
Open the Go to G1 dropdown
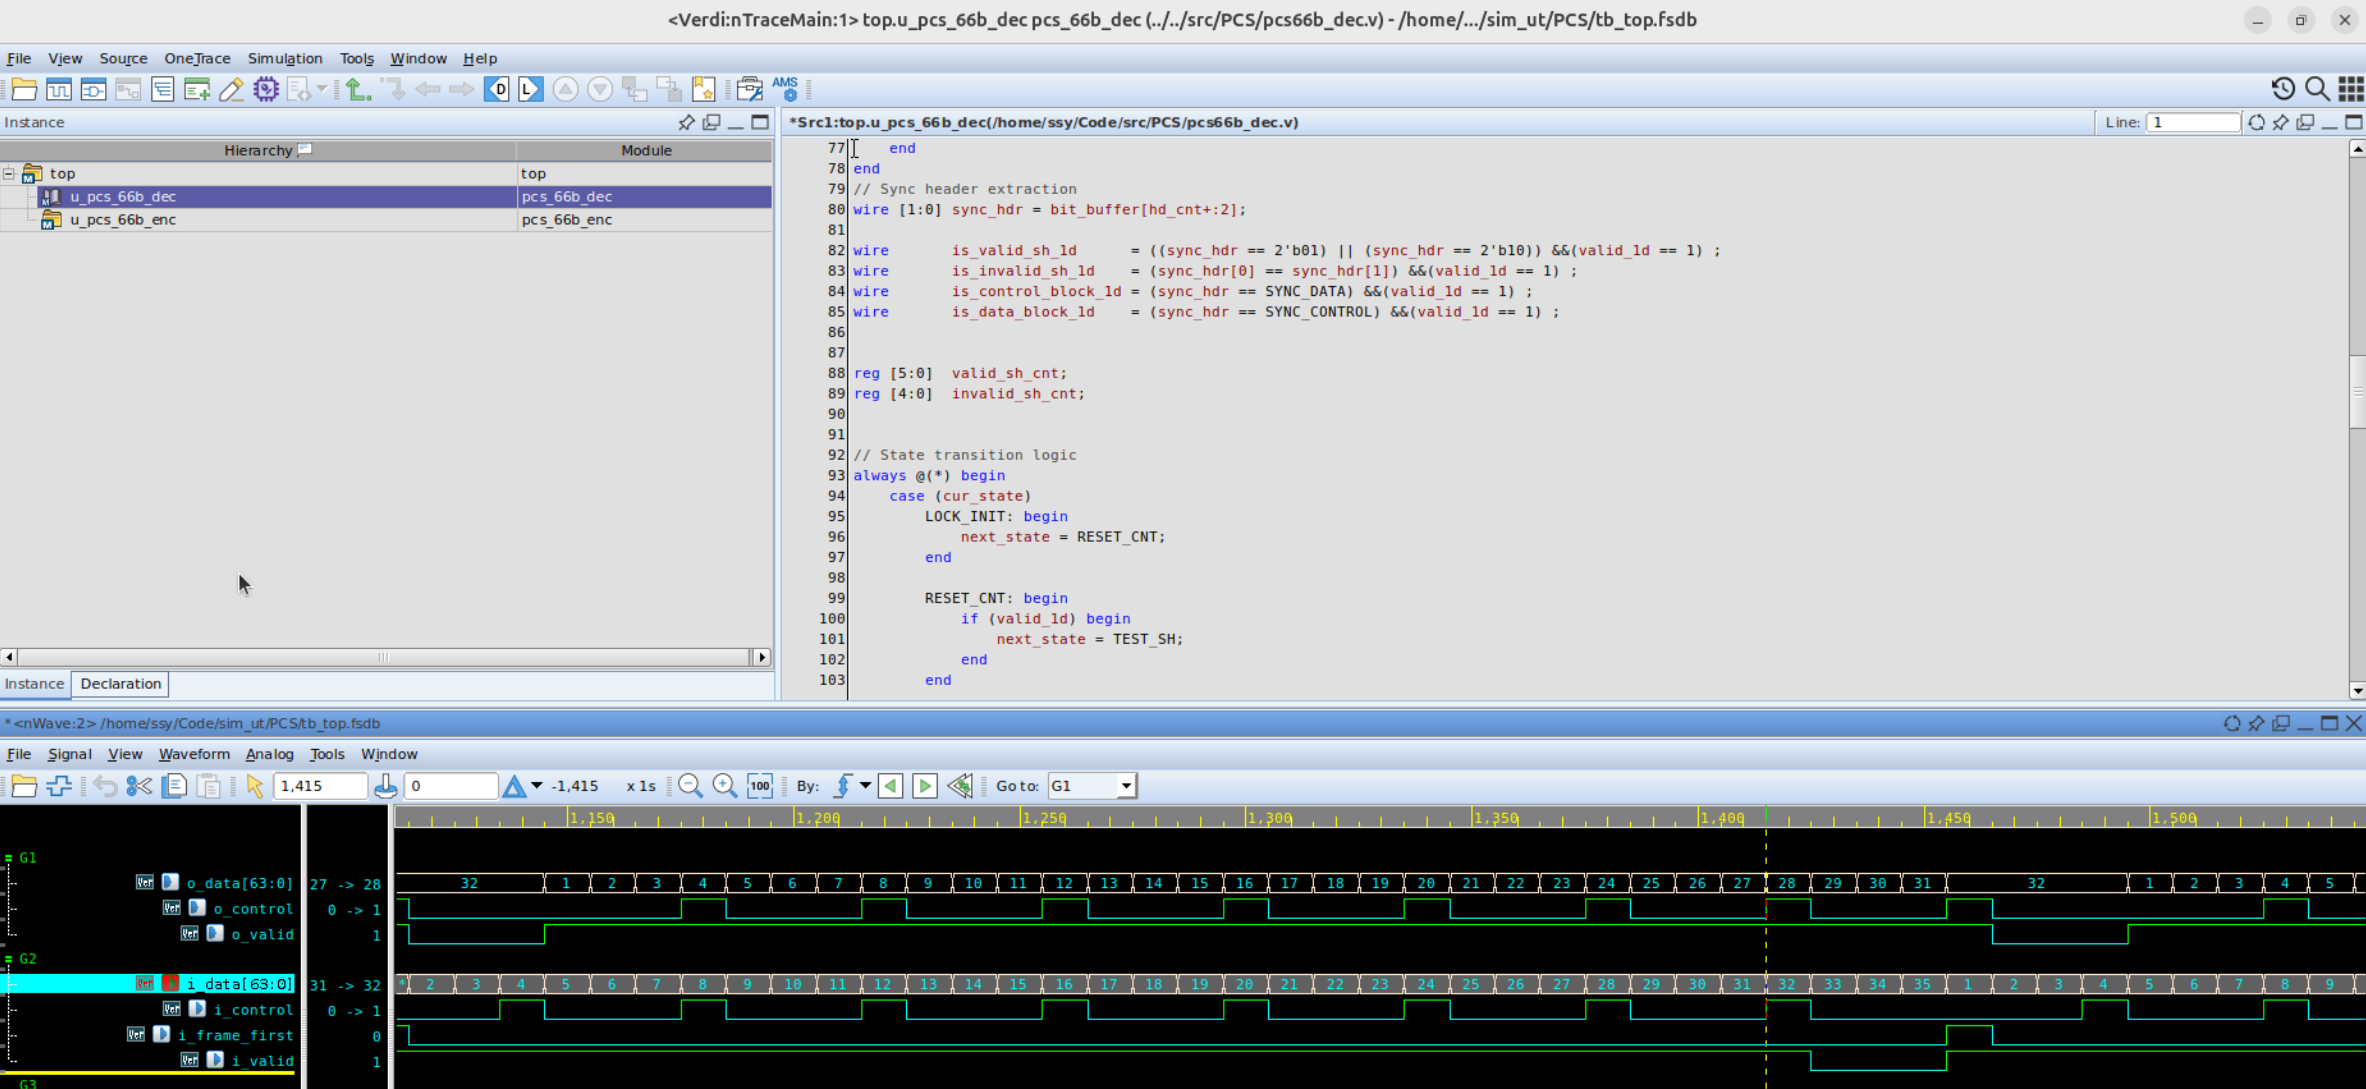[1126, 786]
